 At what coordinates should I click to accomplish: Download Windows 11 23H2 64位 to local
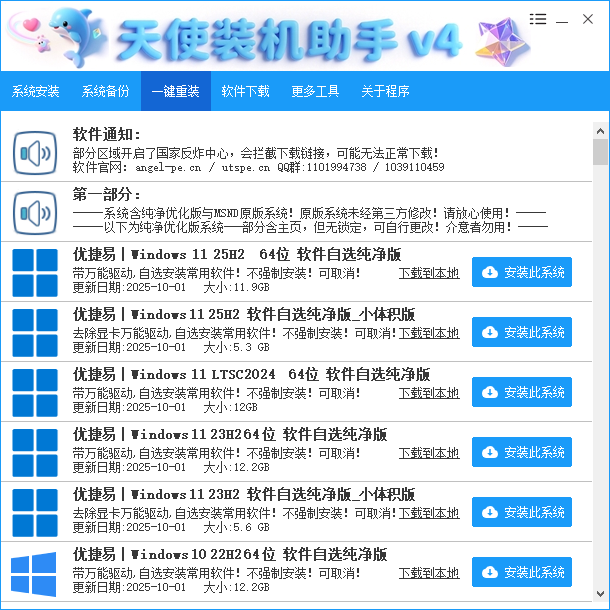click(429, 453)
